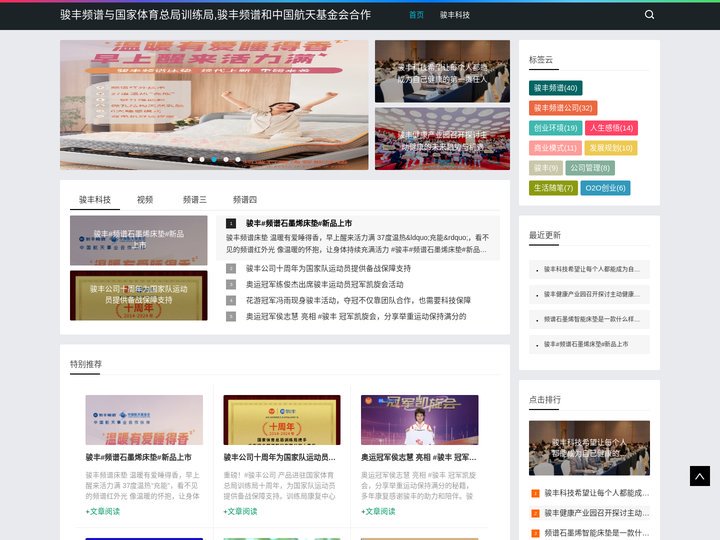Open the 点击排行 featured conference image
The width and height of the screenshot is (720, 540).
[x=589, y=448]
